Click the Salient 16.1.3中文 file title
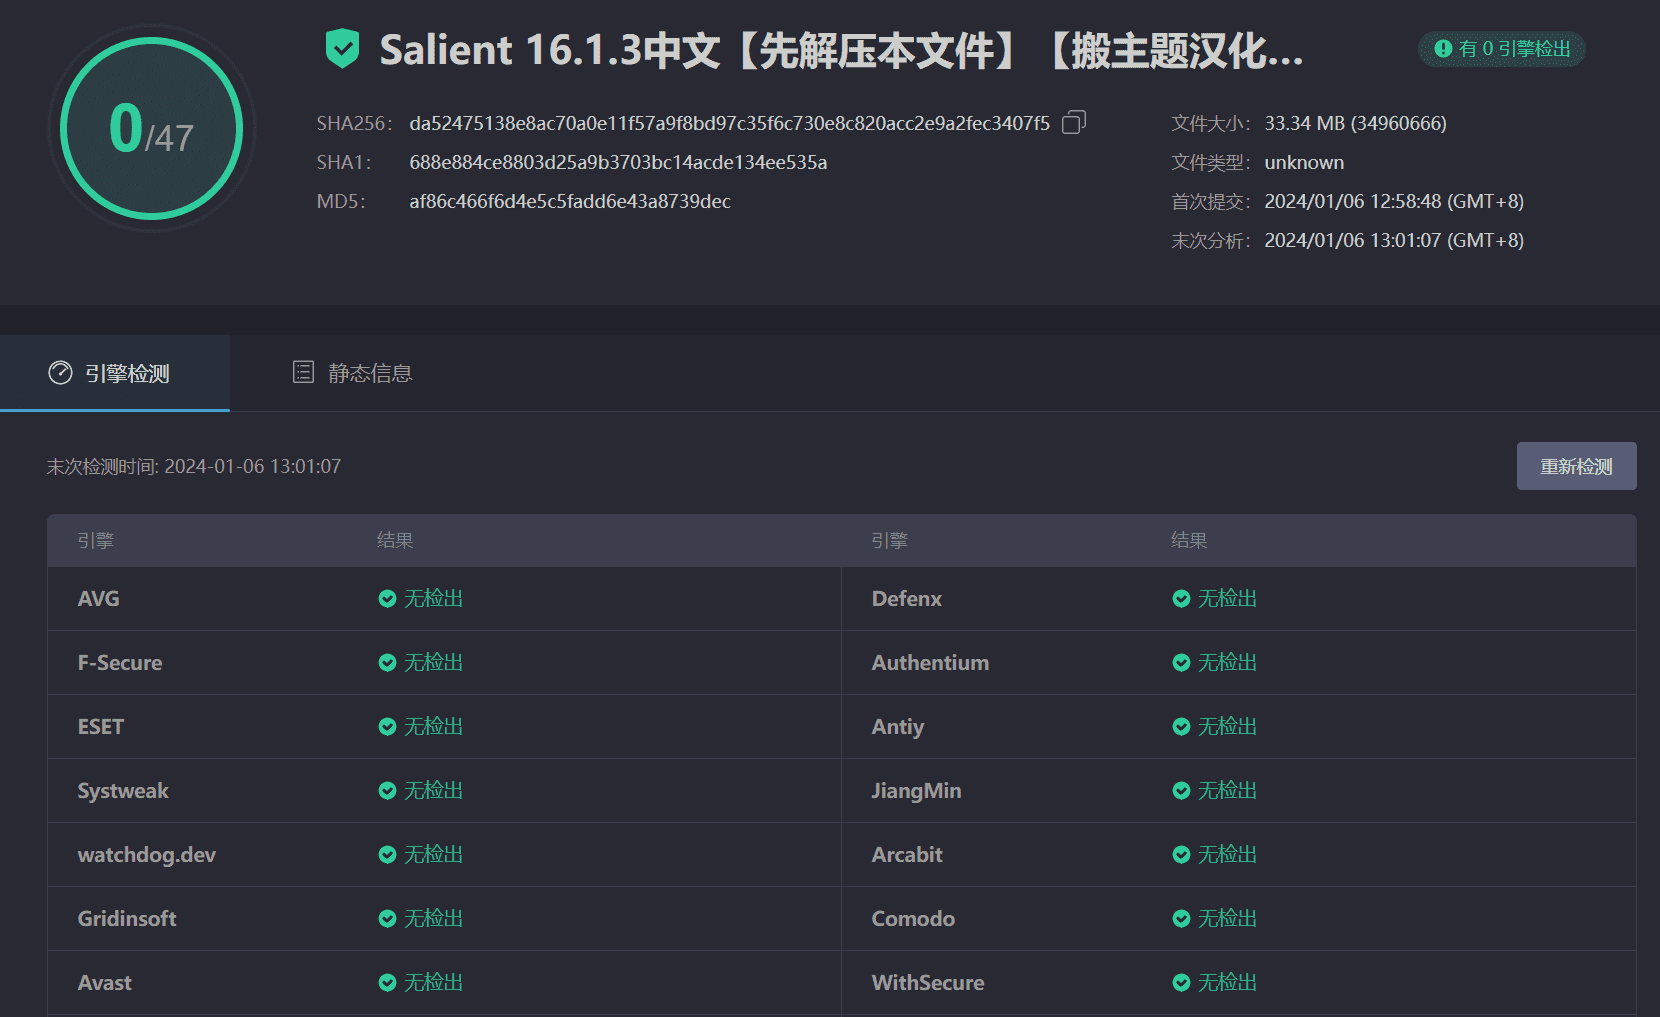This screenshot has height=1017, width=1660. (841, 50)
